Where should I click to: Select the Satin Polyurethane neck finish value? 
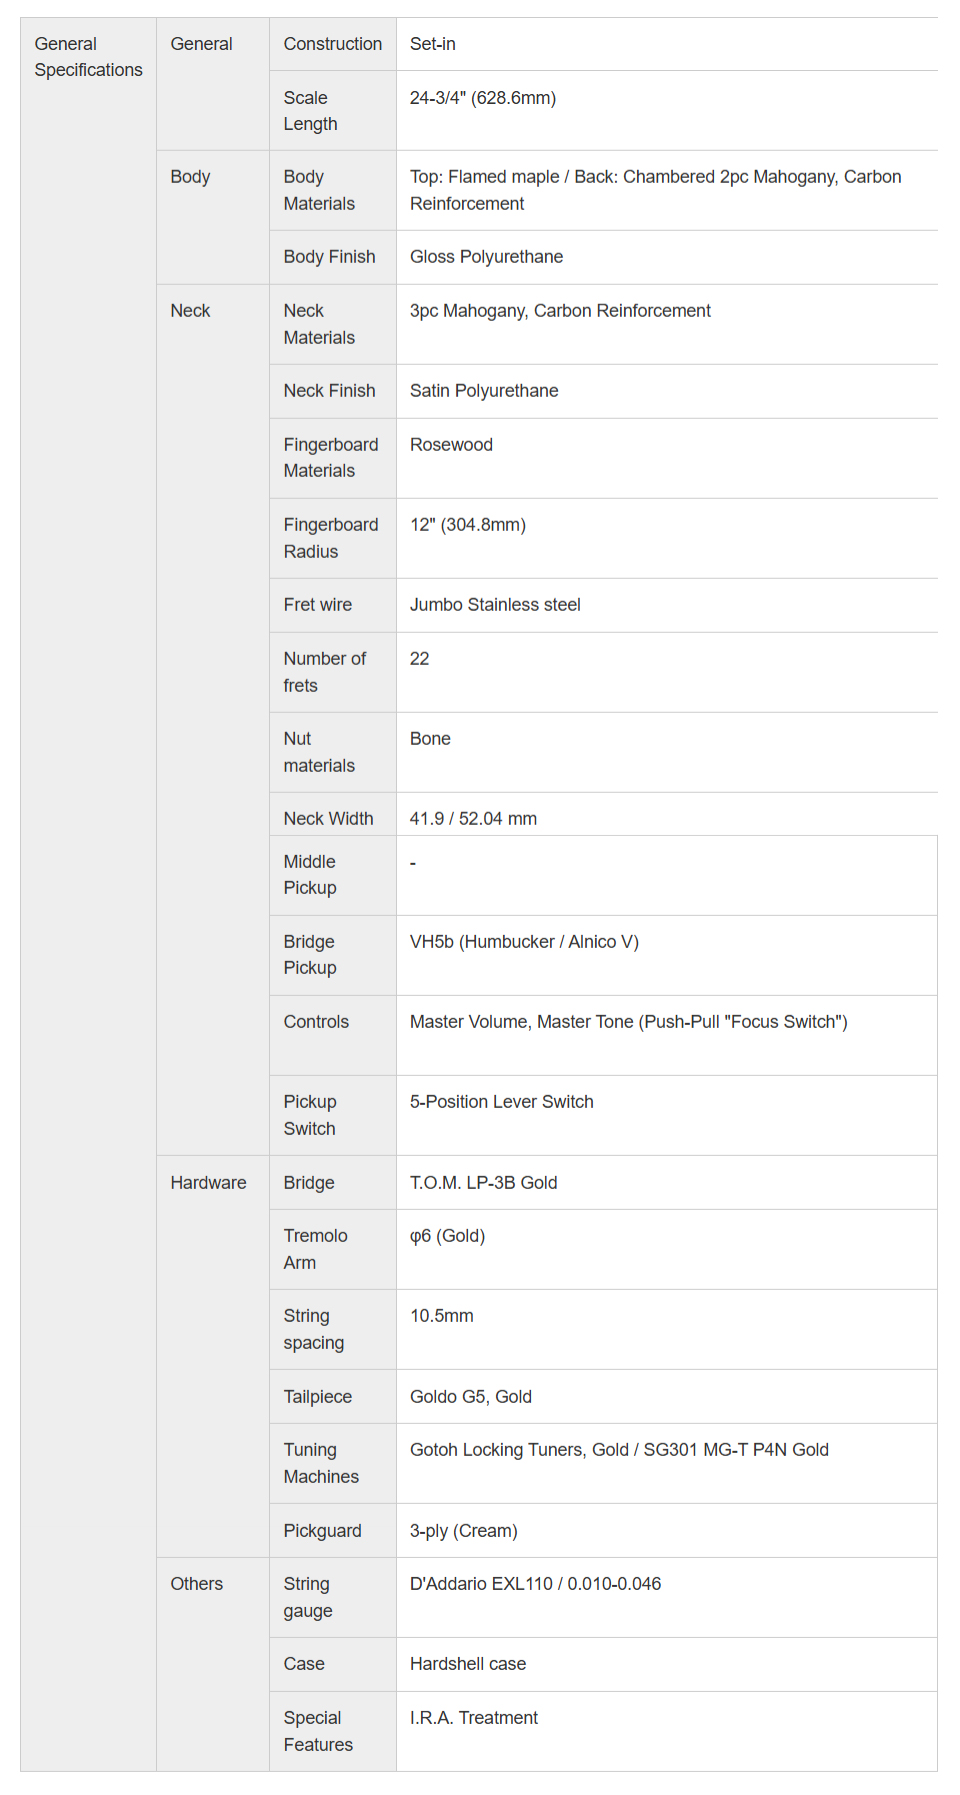pyautogui.click(x=484, y=391)
